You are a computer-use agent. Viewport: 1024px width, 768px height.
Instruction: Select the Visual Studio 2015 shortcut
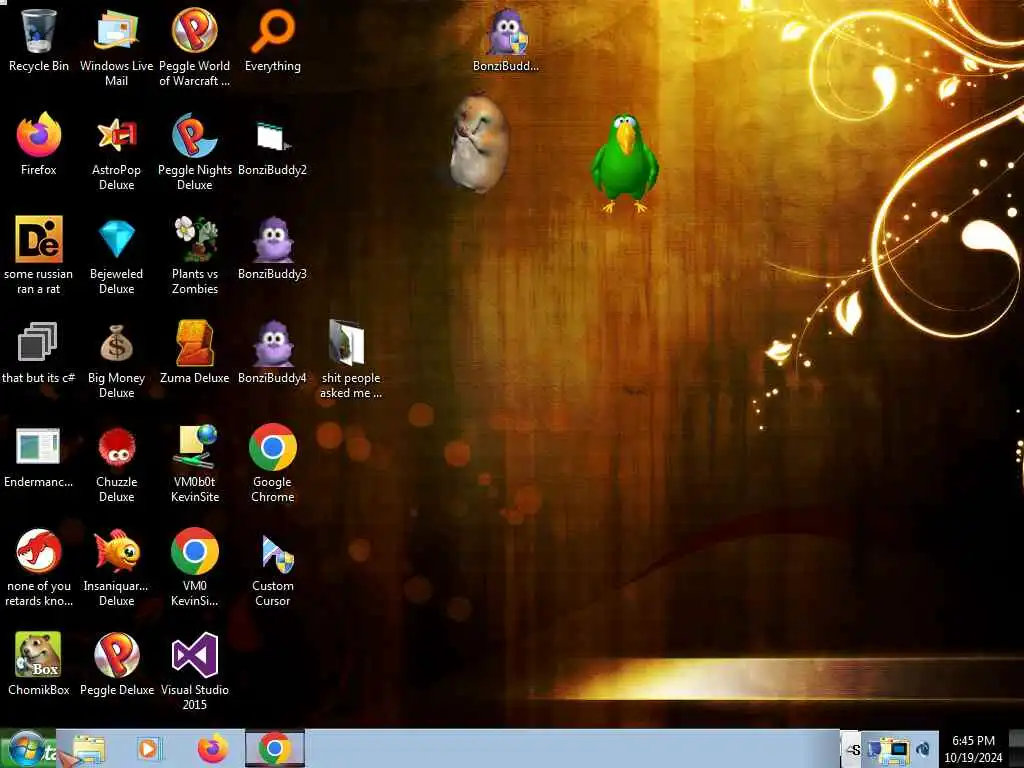click(x=195, y=671)
